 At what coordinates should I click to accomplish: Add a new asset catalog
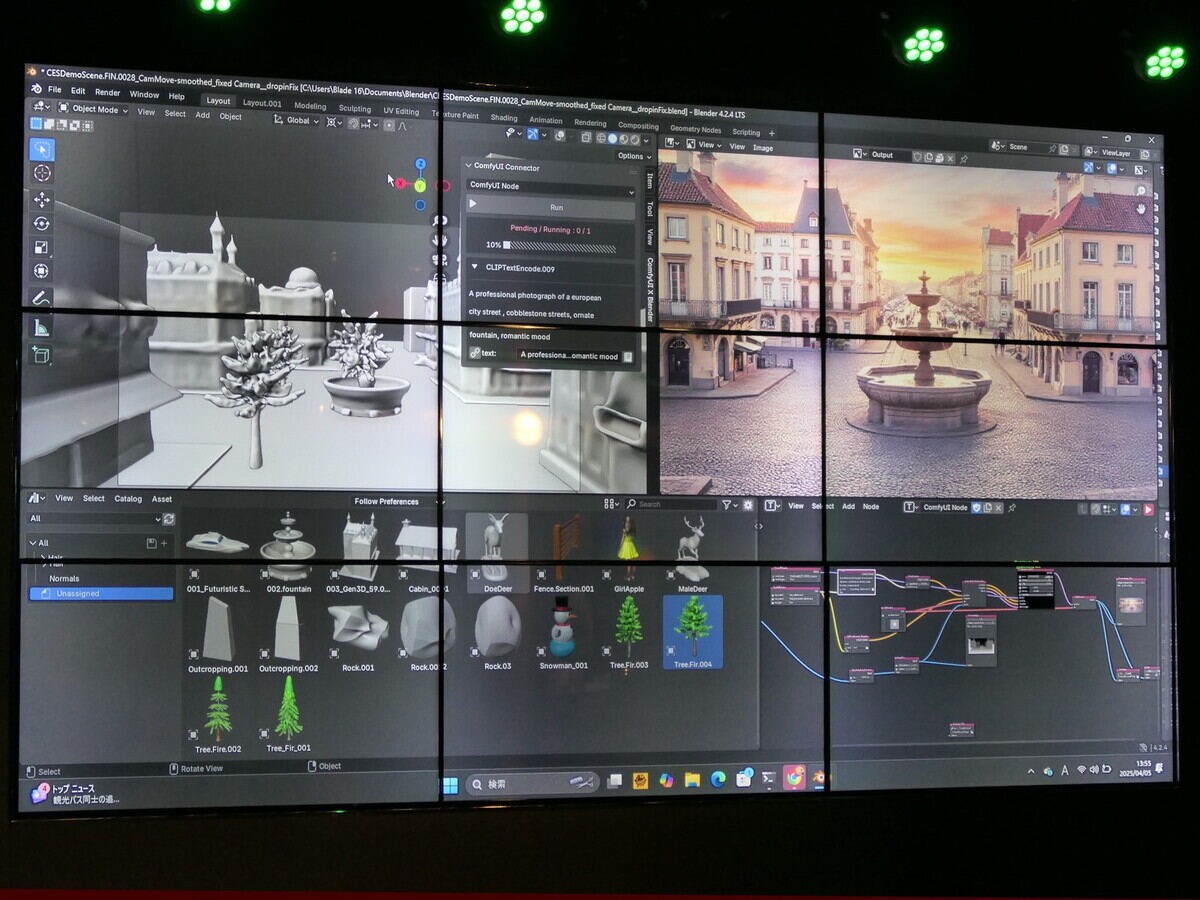click(x=164, y=543)
